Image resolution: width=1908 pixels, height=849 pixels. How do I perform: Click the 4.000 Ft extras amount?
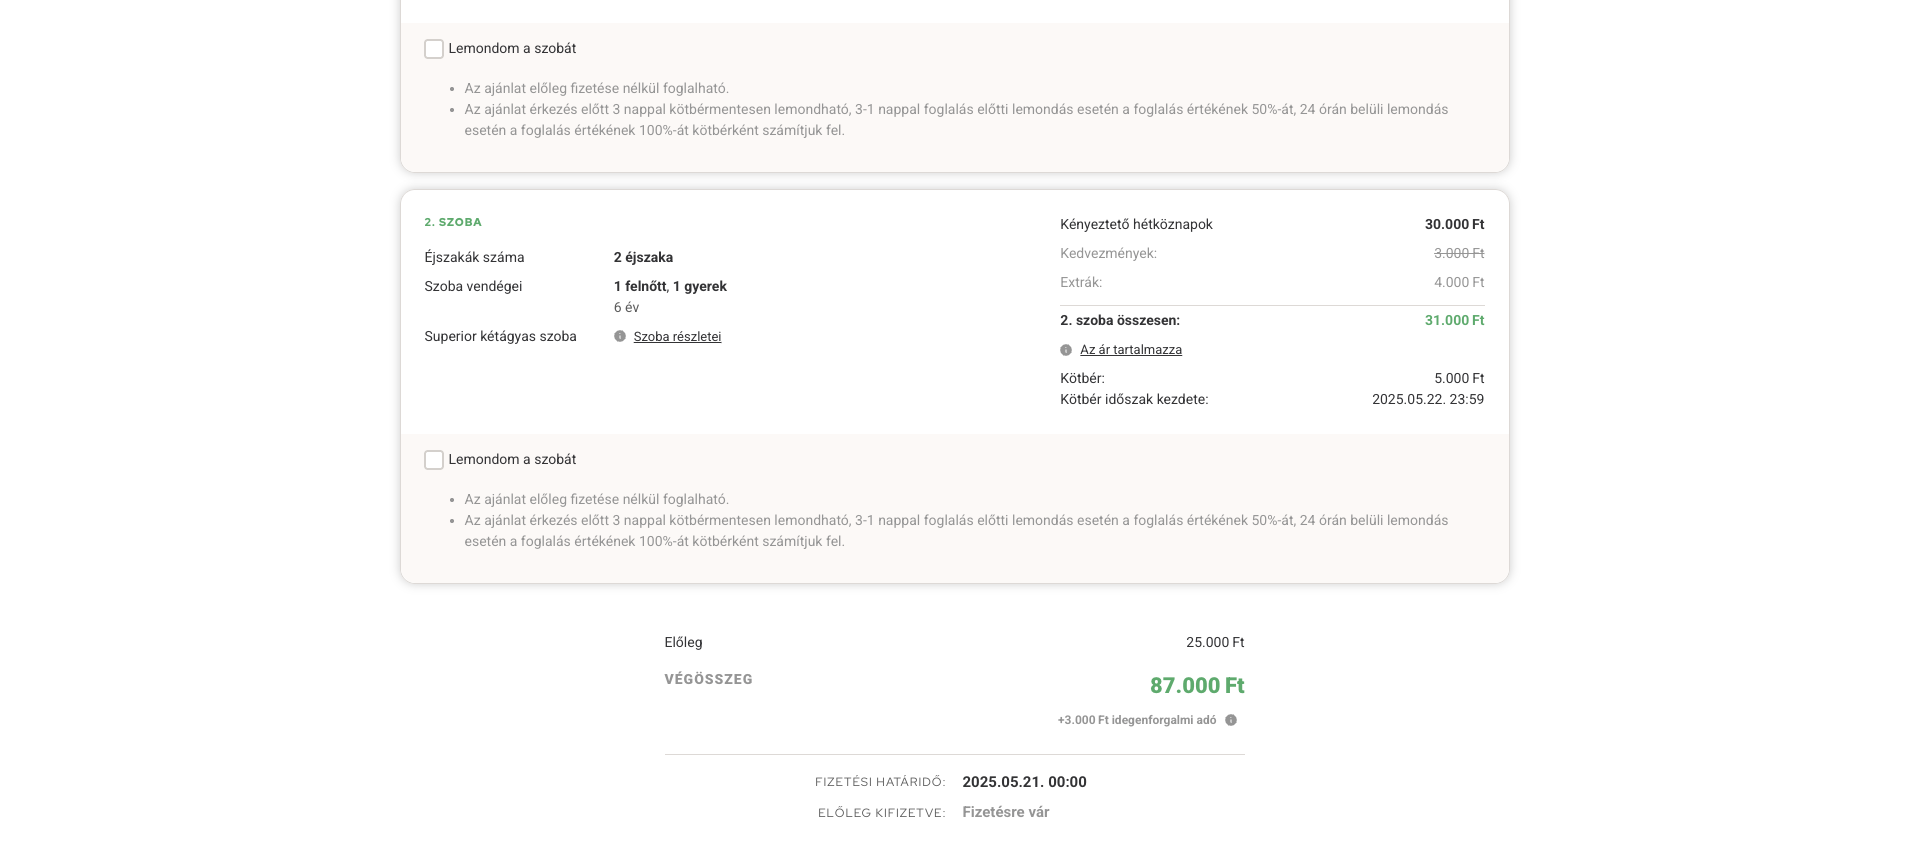(1458, 283)
